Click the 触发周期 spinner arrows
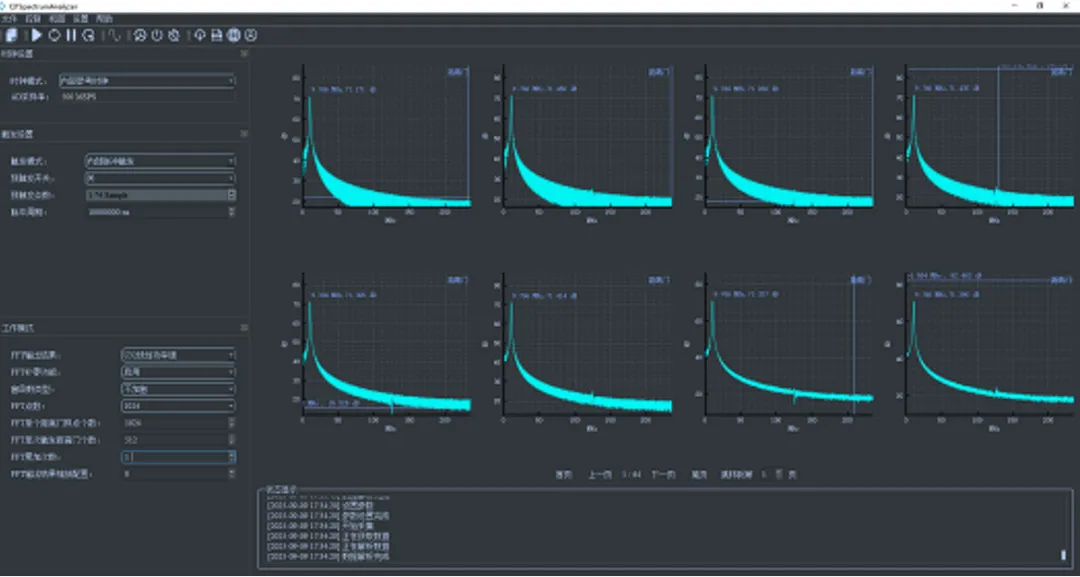Image resolution: width=1080 pixels, height=577 pixels. click(x=232, y=212)
